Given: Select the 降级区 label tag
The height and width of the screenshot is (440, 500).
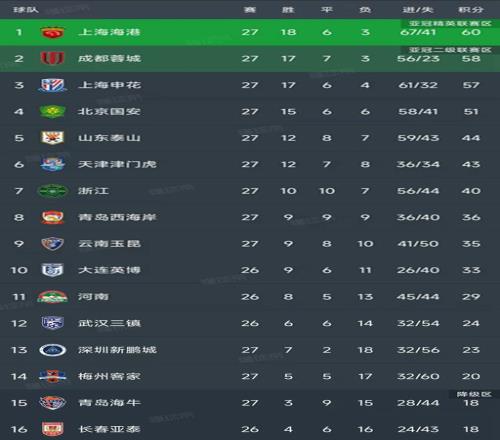Looking at the screenshot, I should tap(474, 394).
